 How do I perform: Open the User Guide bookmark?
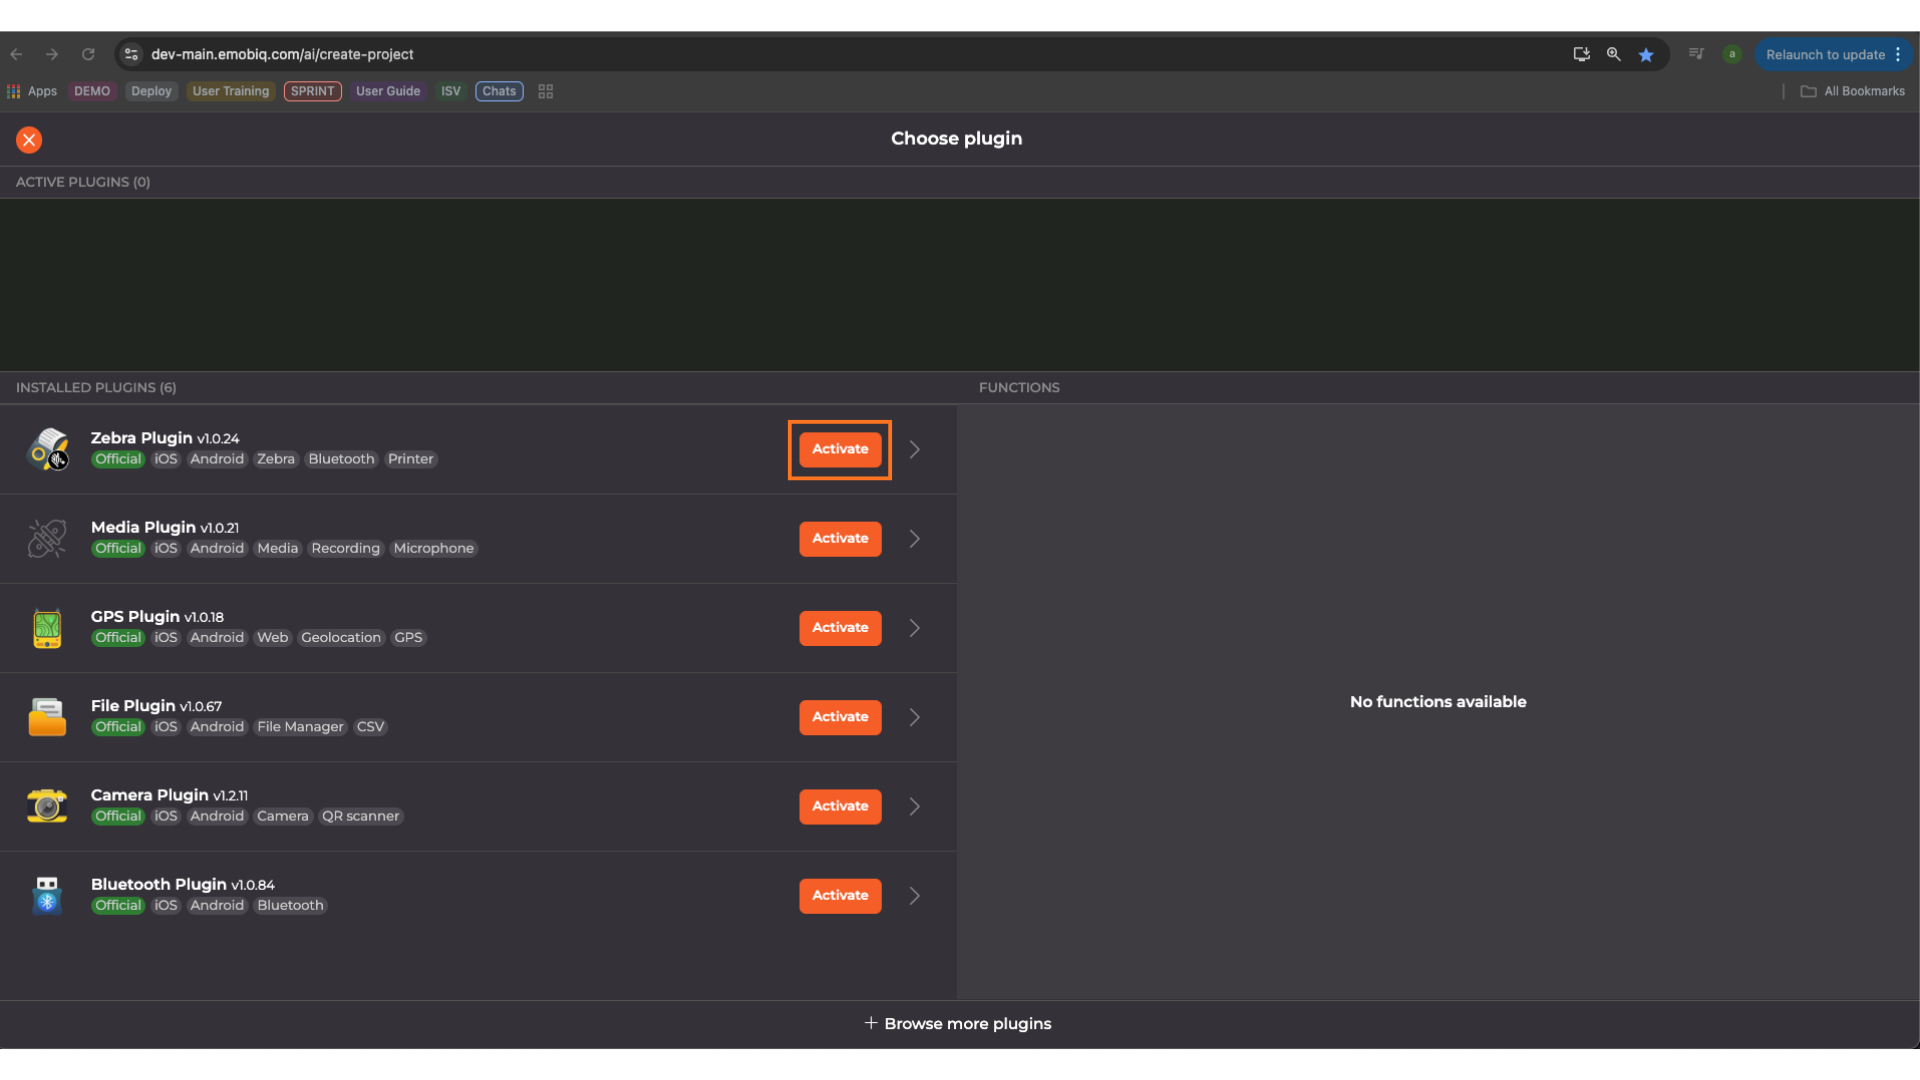click(388, 91)
